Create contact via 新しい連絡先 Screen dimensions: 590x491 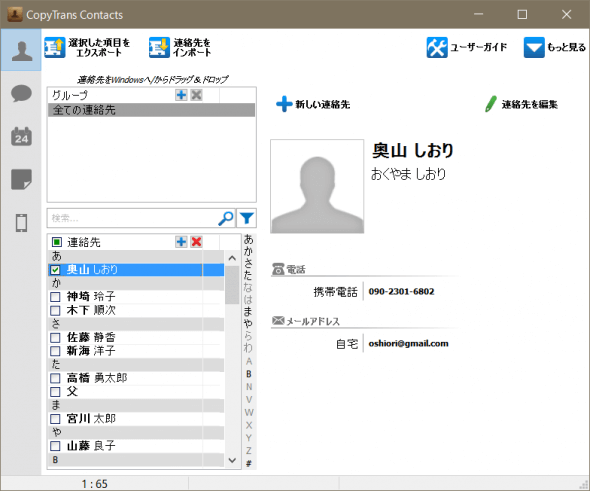click(313, 104)
